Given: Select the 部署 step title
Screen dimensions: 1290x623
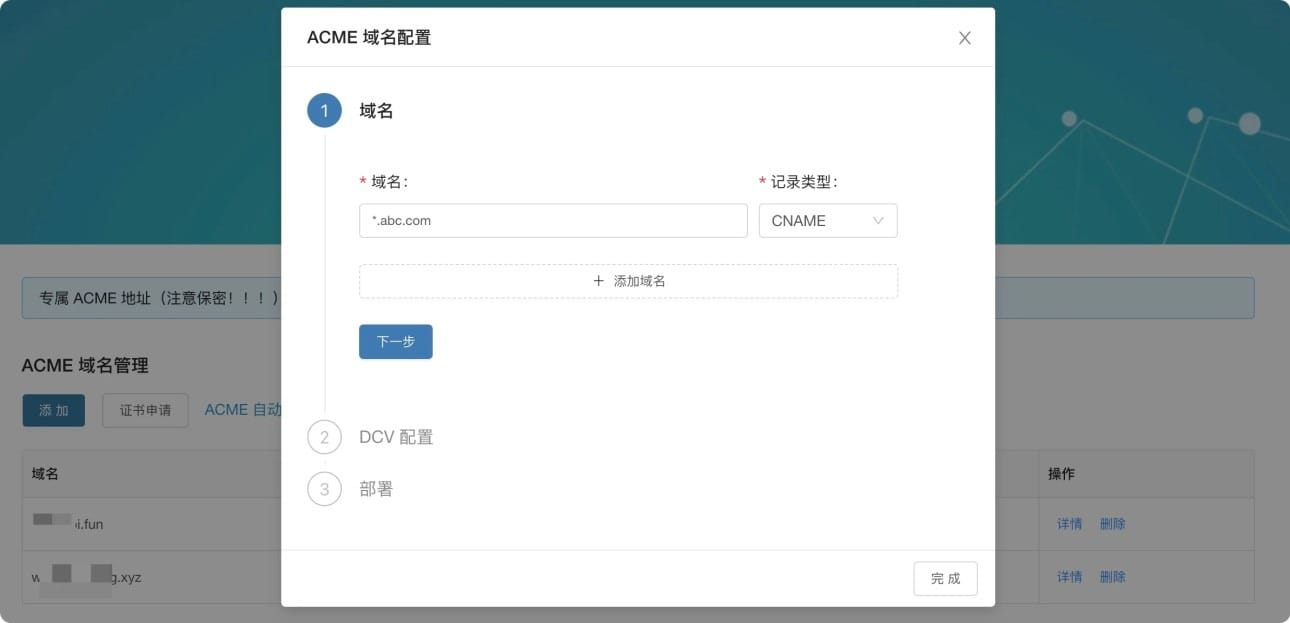Looking at the screenshot, I should (x=376, y=489).
